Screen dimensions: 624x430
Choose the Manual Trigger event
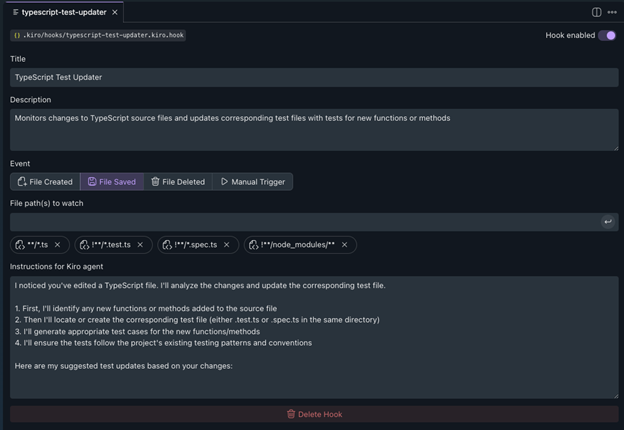[x=252, y=182]
